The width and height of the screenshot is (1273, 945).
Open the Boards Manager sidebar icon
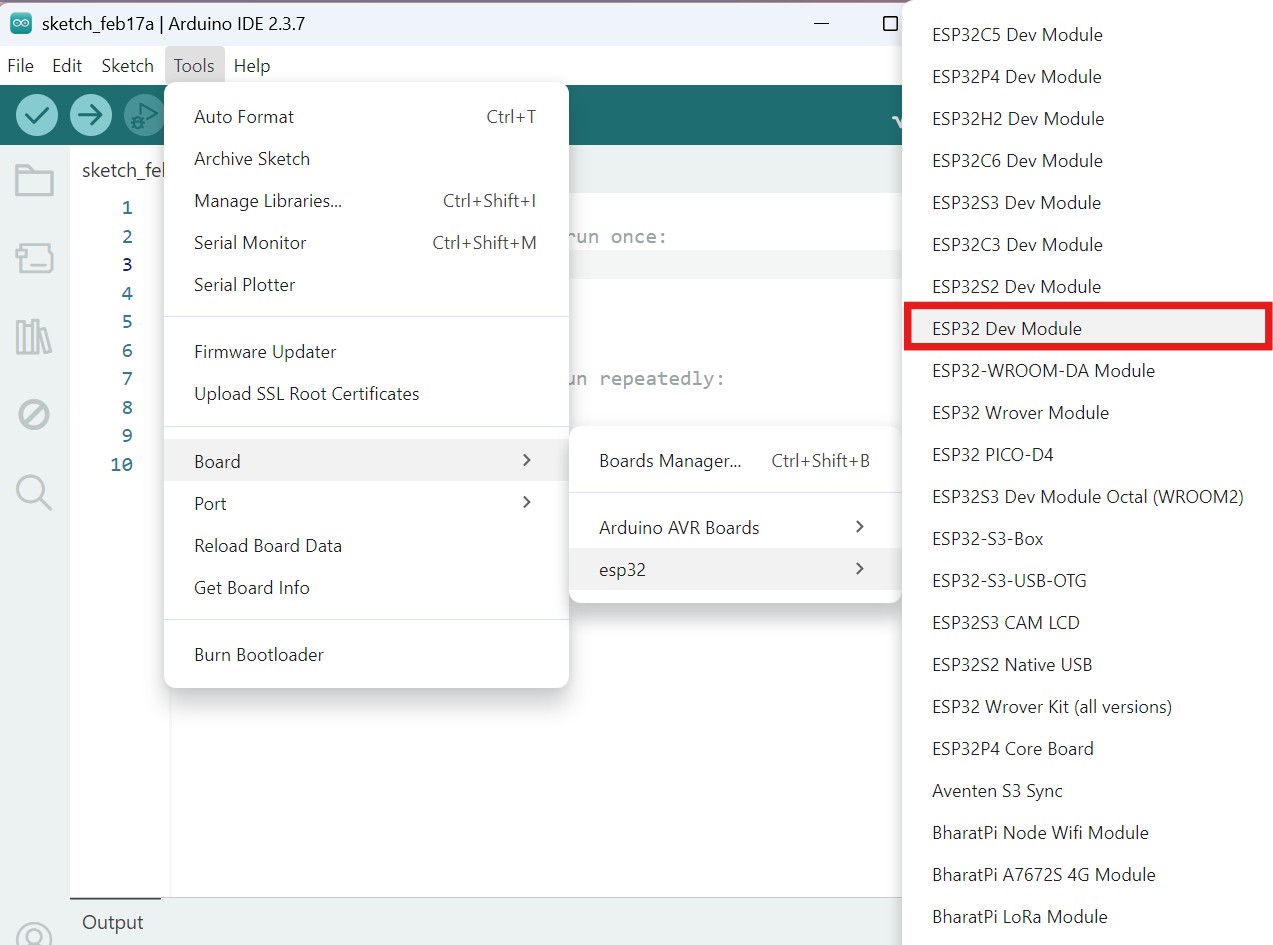pyautogui.click(x=34, y=258)
